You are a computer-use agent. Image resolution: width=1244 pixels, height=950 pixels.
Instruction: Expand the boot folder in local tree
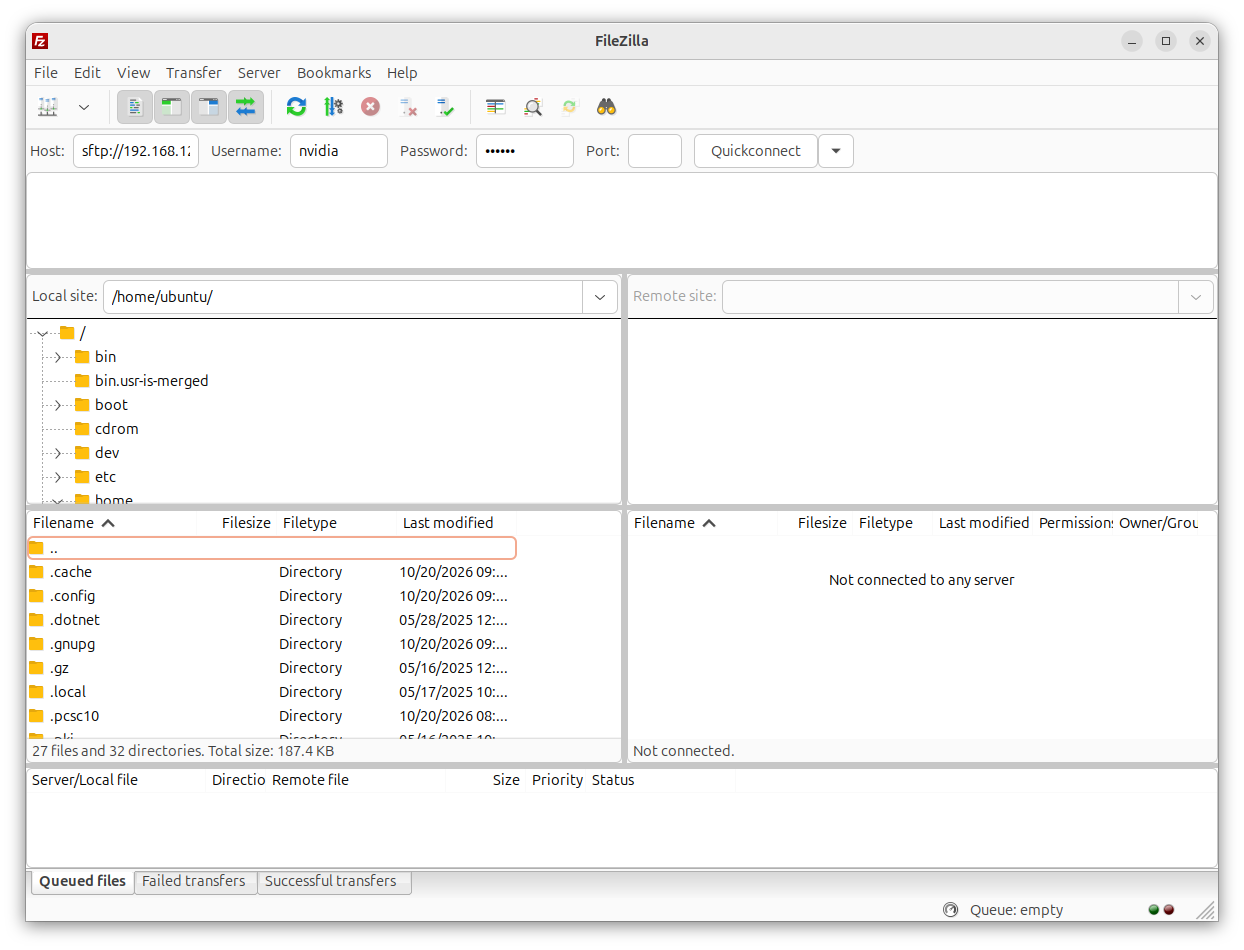[x=58, y=405]
